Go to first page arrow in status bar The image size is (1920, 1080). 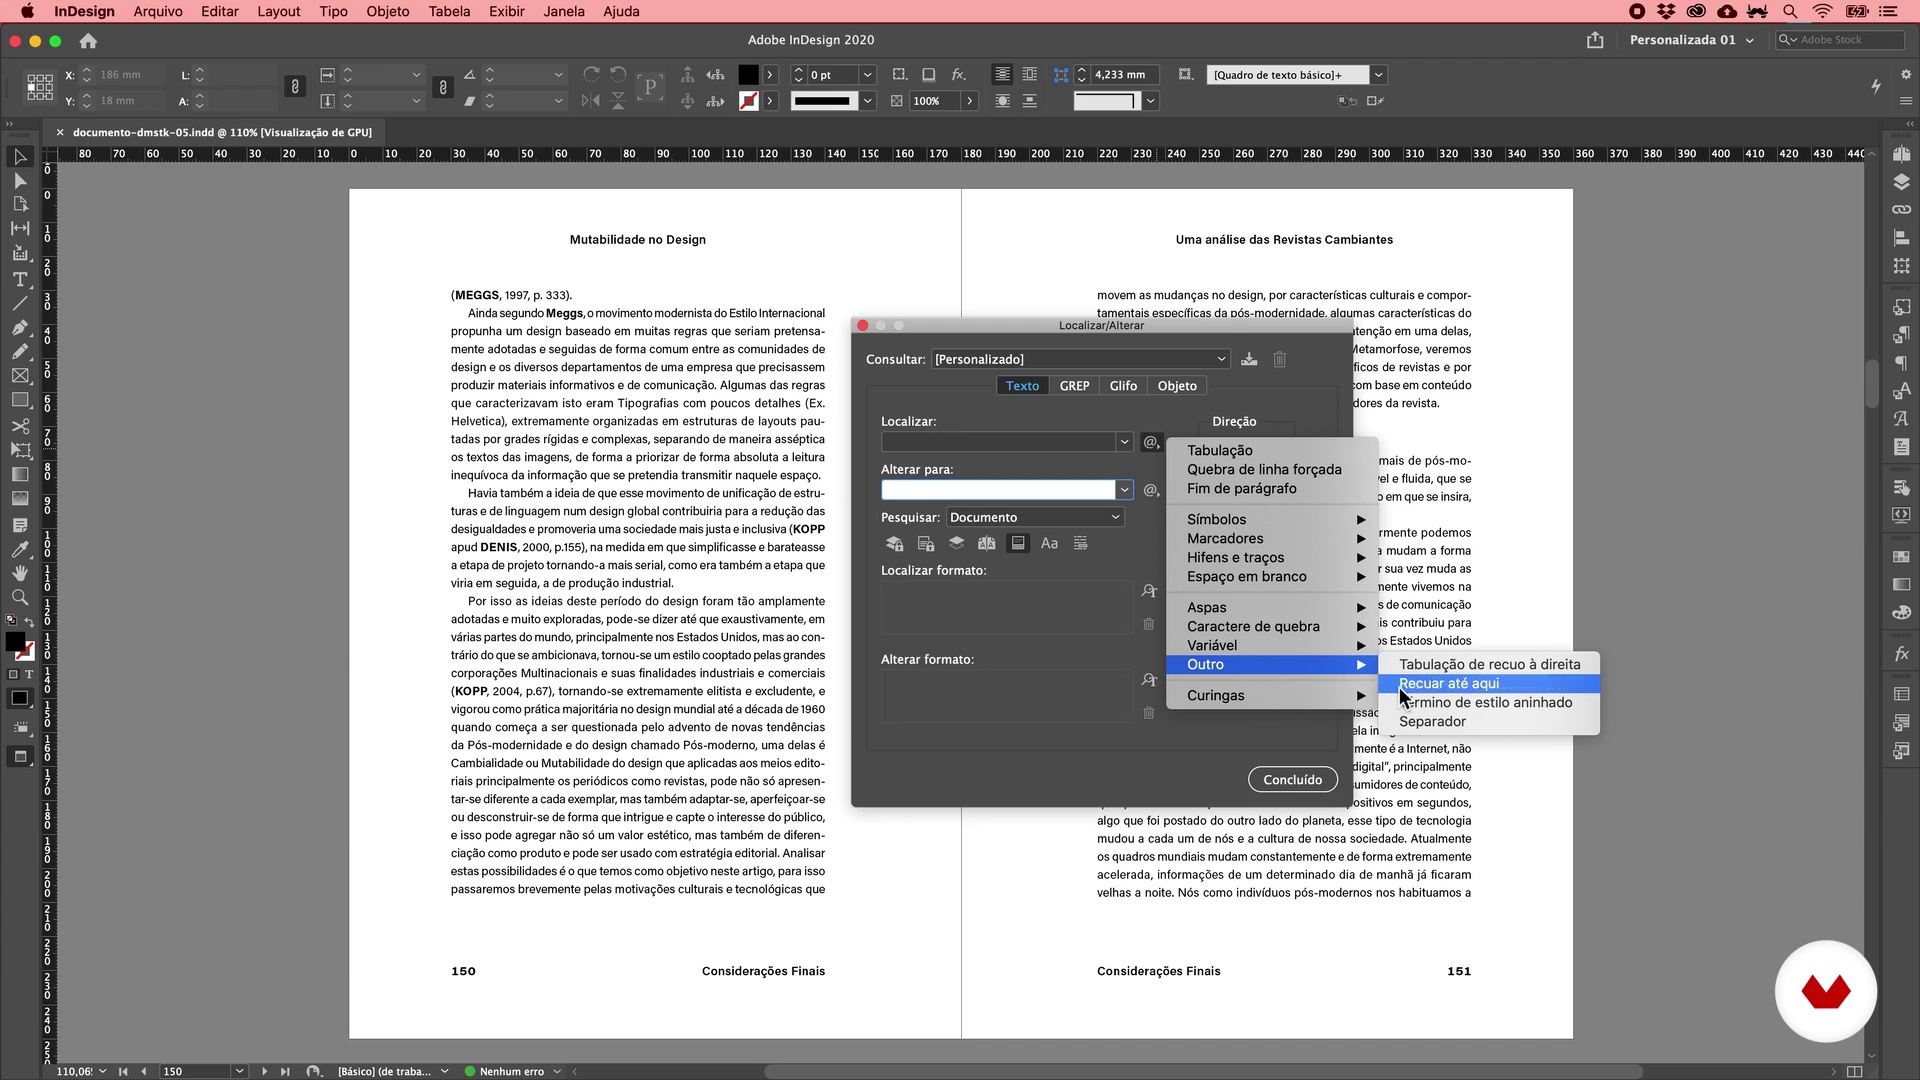pyautogui.click(x=123, y=1071)
